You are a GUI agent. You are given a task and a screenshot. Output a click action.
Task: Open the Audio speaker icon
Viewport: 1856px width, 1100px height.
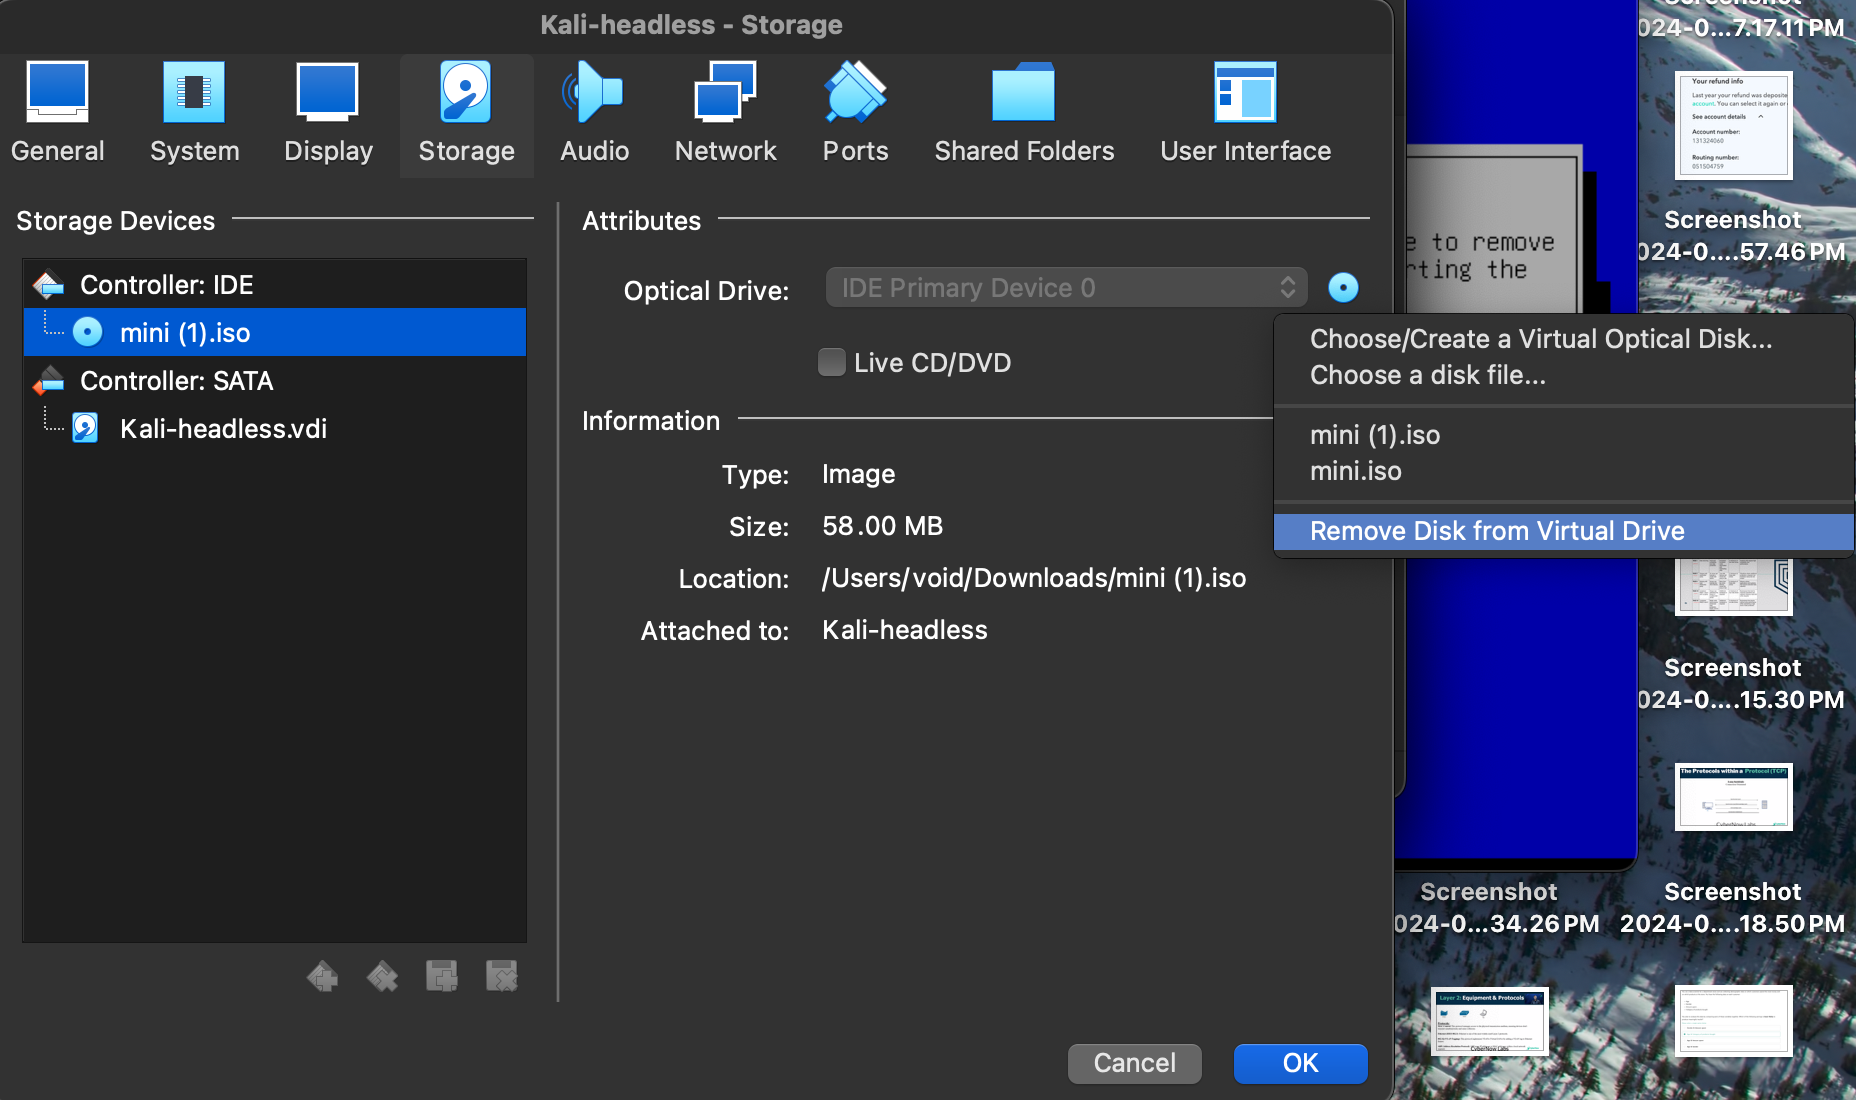(x=594, y=92)
